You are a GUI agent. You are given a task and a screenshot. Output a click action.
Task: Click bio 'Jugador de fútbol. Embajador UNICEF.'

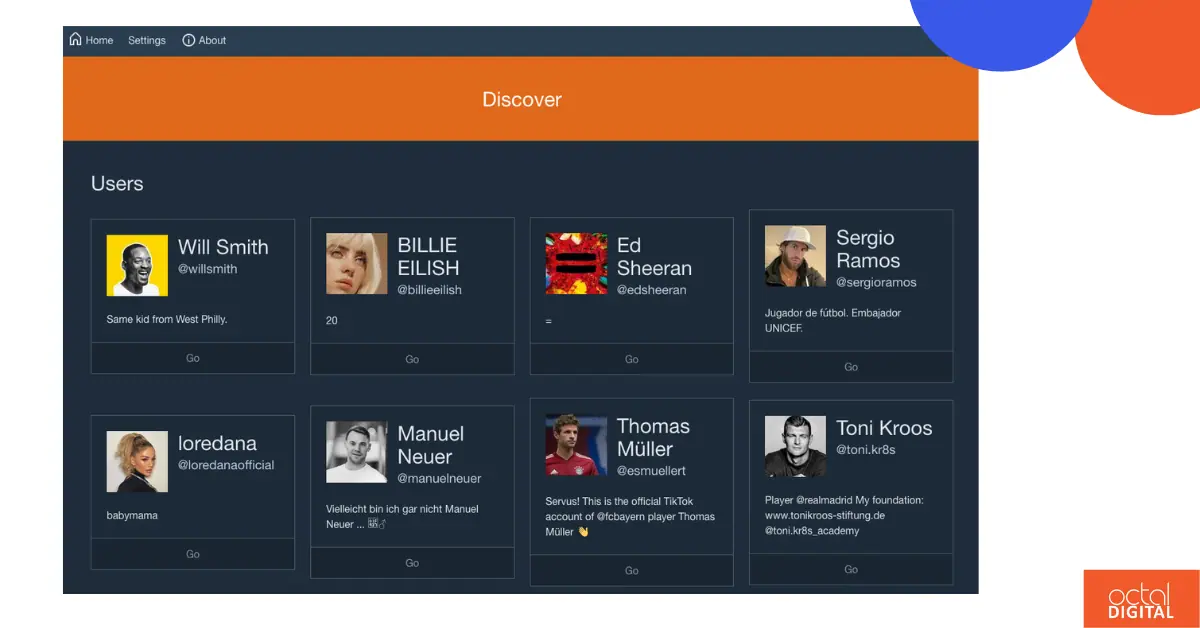(x=833, y=320)
